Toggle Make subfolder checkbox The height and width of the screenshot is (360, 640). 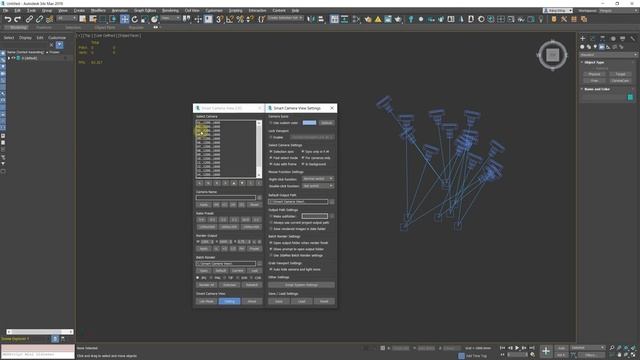click(x=271, y=216)
